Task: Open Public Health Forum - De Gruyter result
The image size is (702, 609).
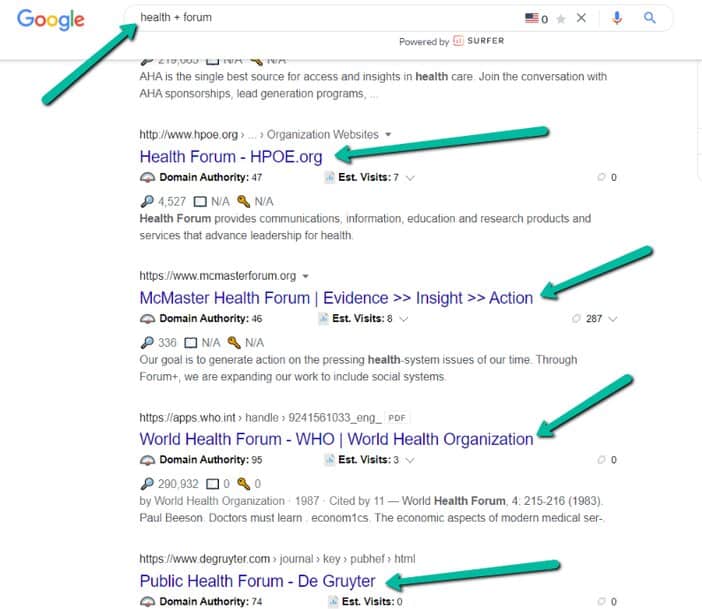Action: click(x=257, y=581)
